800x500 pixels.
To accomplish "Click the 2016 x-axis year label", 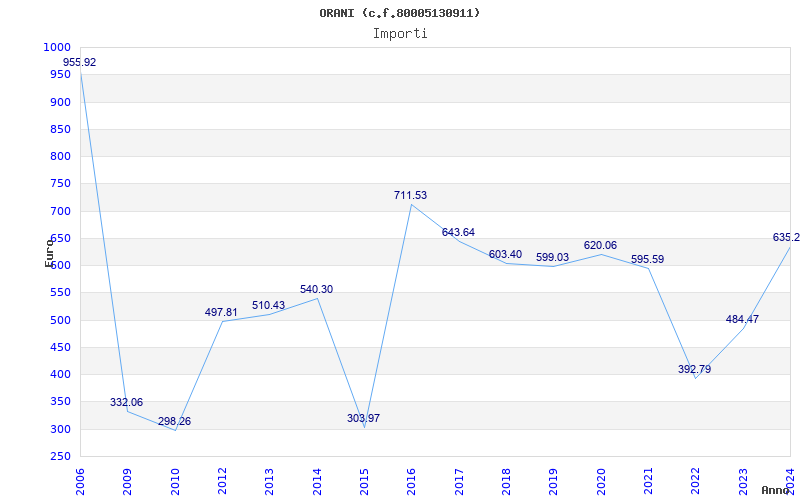I will pos(412,482).
